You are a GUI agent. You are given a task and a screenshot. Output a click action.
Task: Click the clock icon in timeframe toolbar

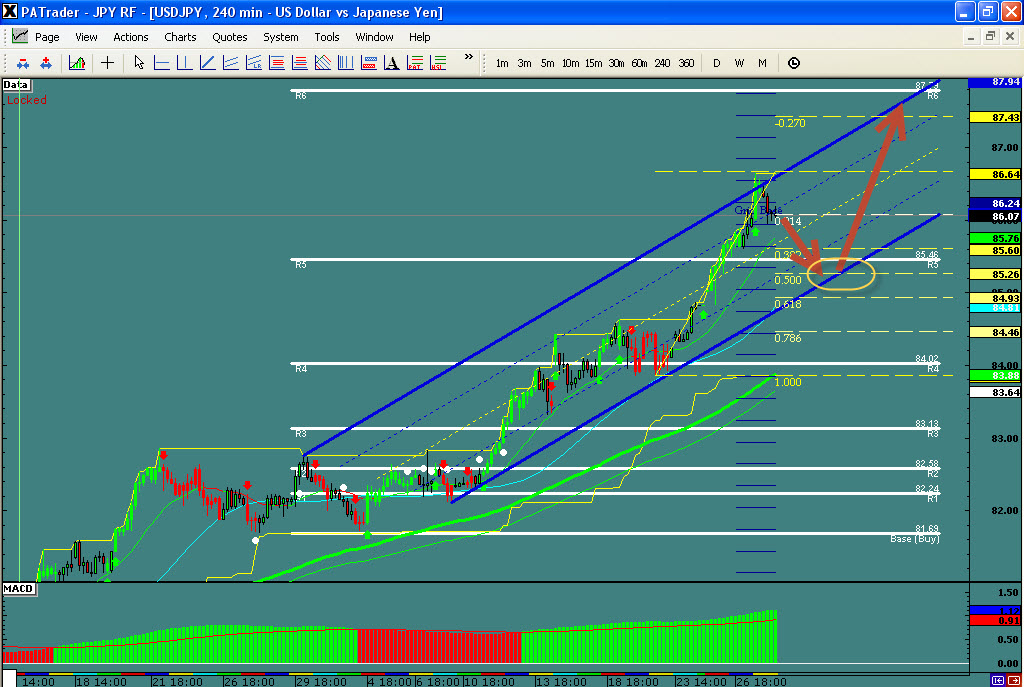[x=794, y=63]
